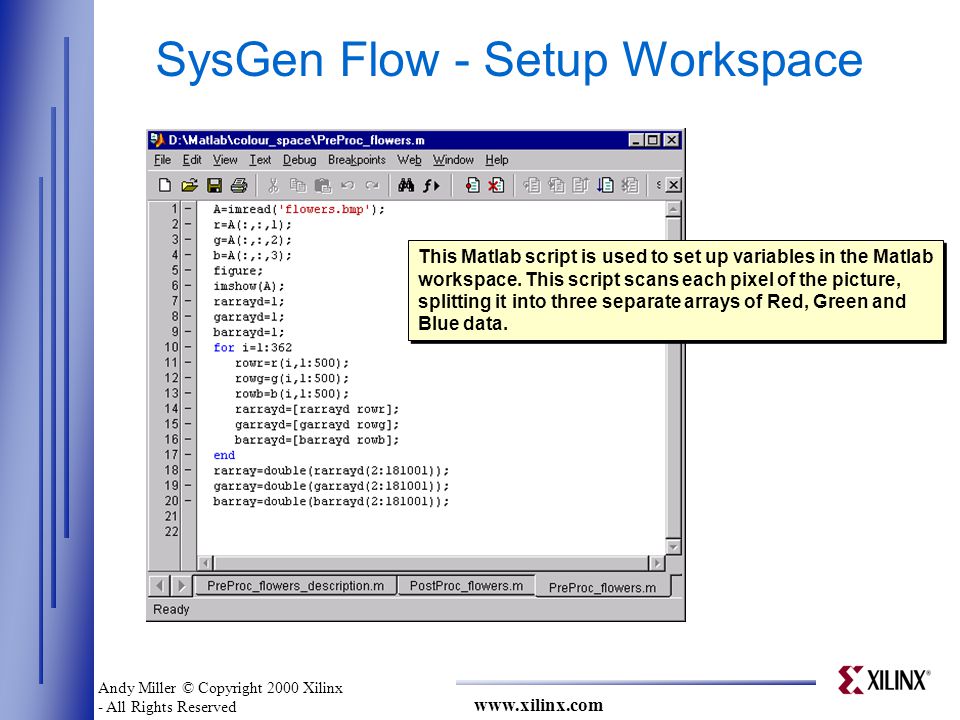Open Find with the binoculars icon
Image resolution: width=960 pixels, height=720 pixels.
(406, 185)
